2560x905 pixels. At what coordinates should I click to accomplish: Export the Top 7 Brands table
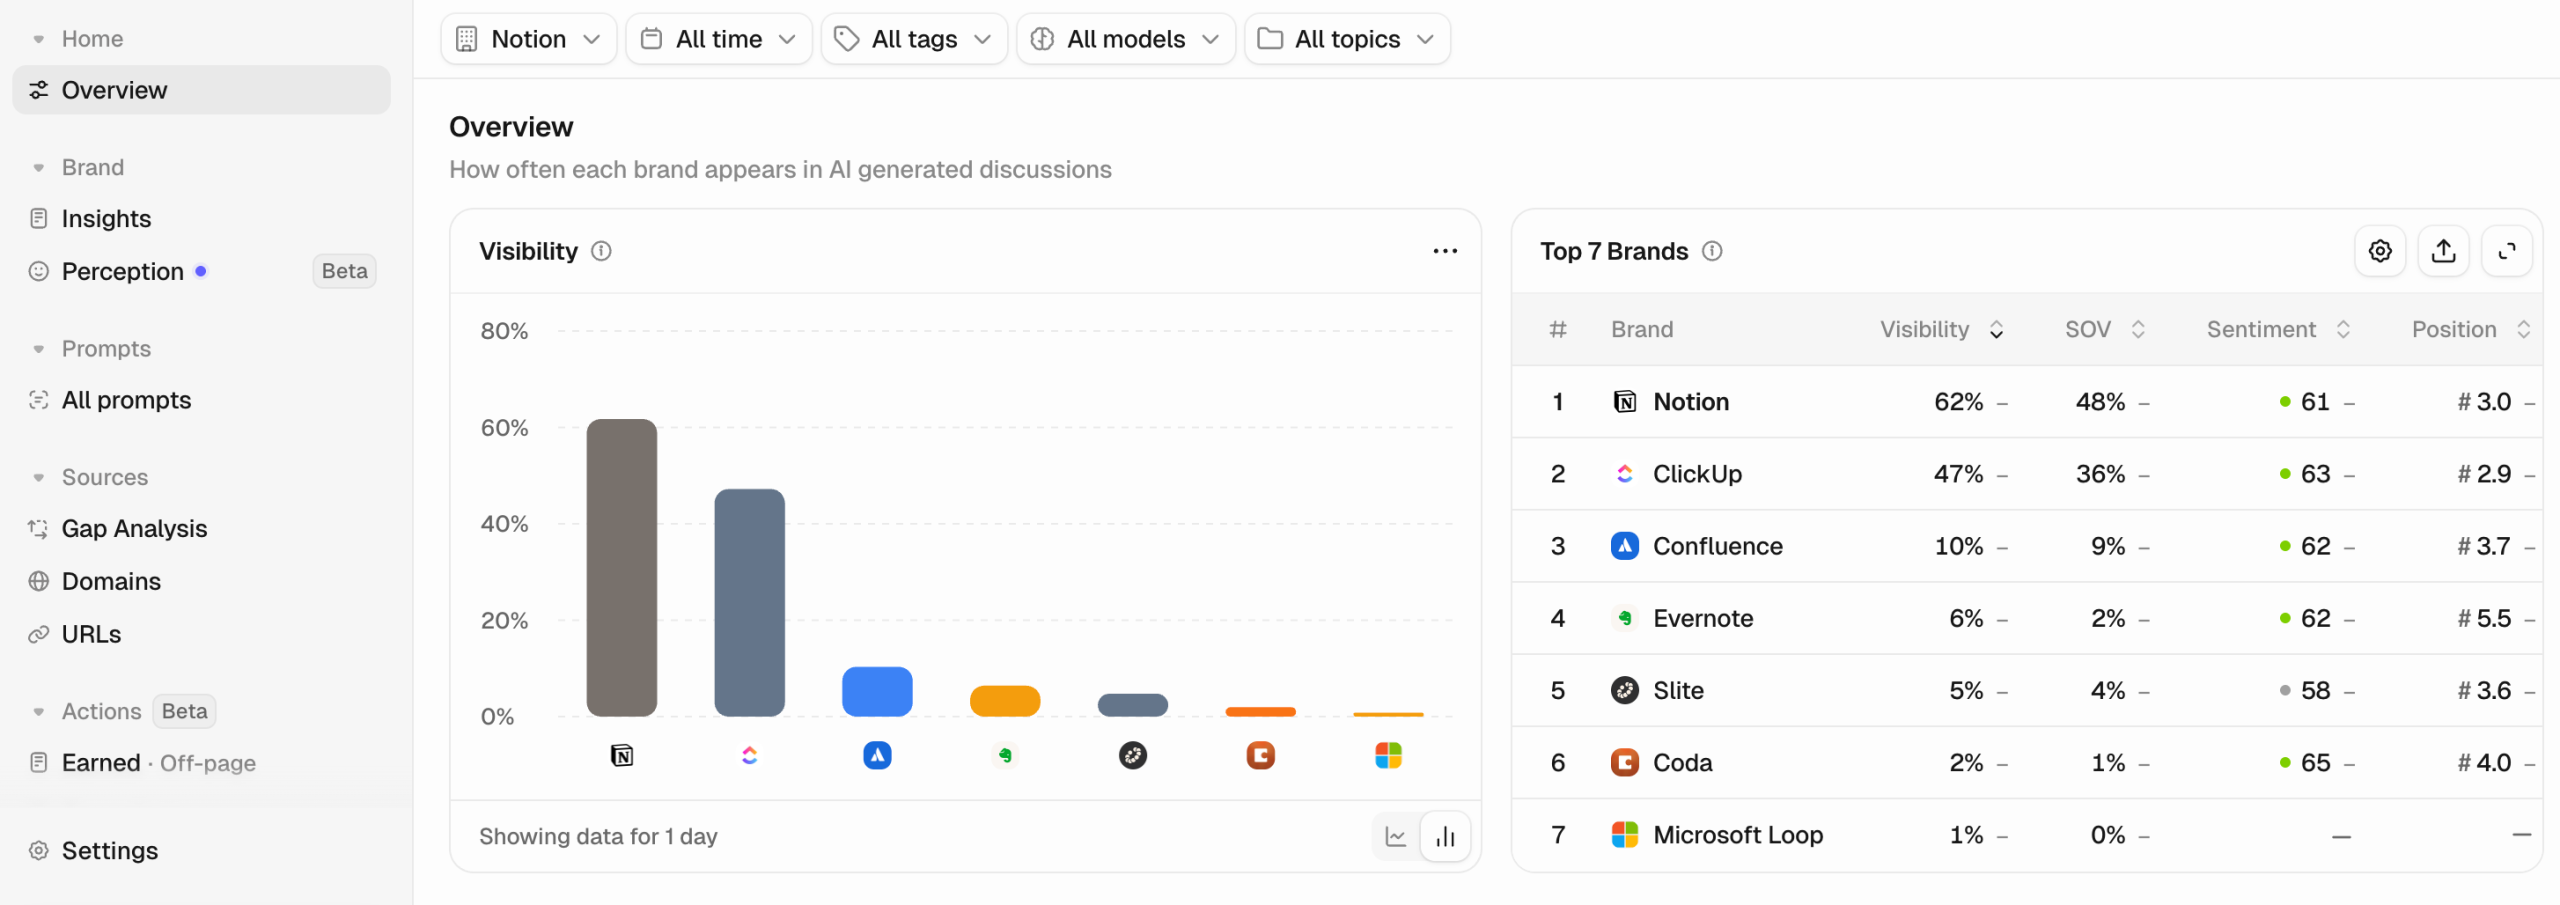point(2444,251)
